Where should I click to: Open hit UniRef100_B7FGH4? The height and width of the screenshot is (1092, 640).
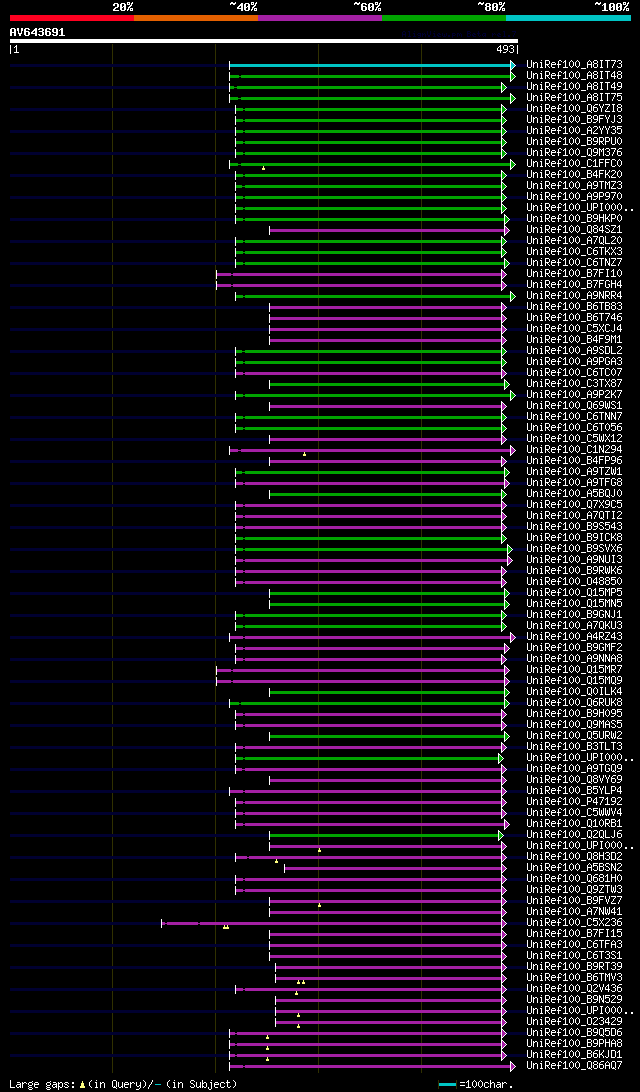[575, 285]
